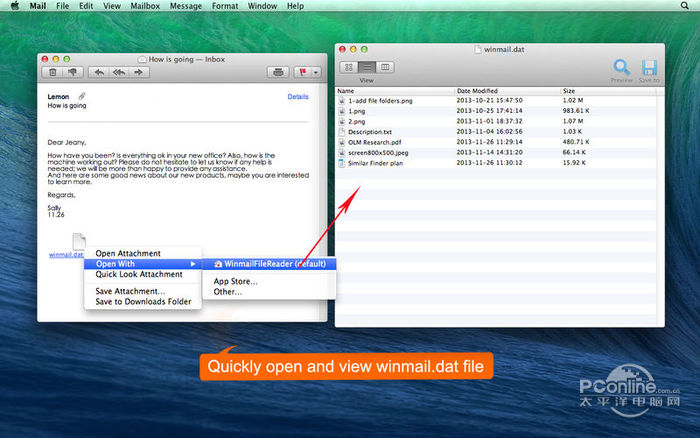Image resolution: width=700 pixels, height=438 pixels.
Task: Forward the message with forward arrow
Action: pyautogui.click(x=139, y=72)
